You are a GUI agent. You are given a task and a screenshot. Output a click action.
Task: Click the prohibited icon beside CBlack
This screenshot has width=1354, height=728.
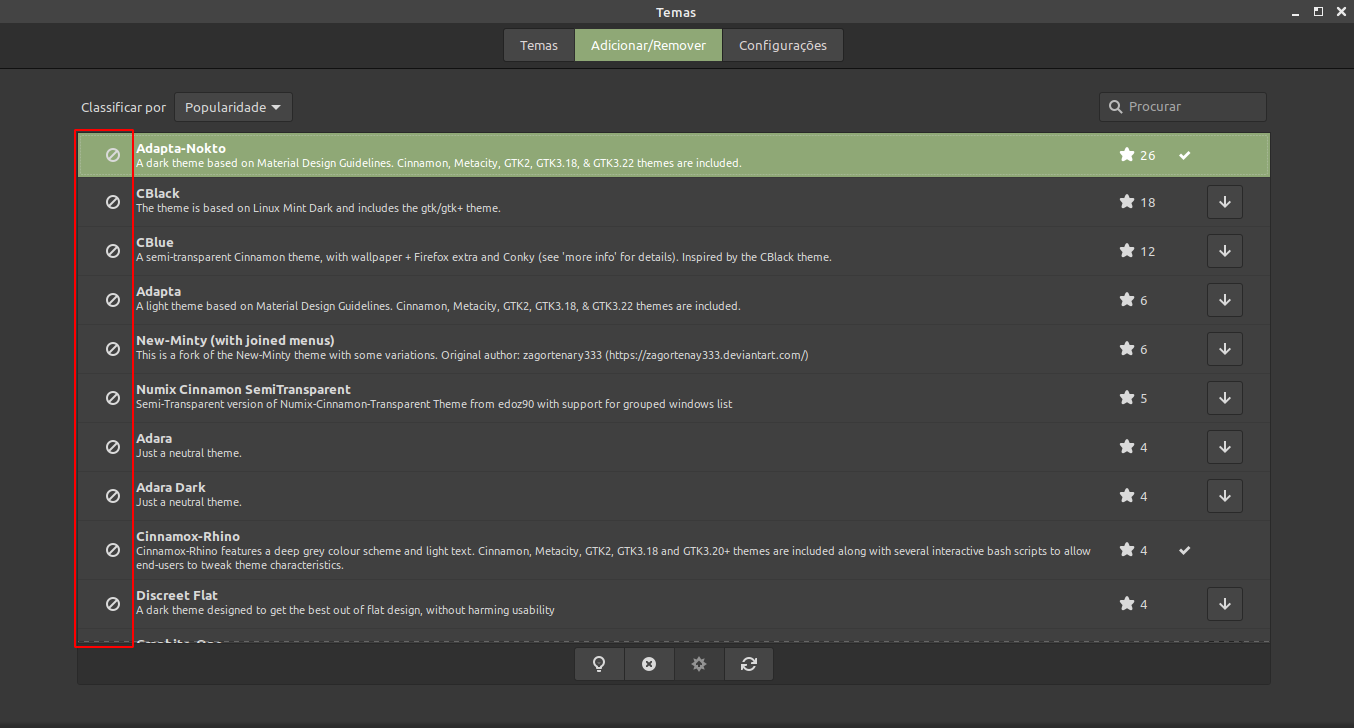[113, 202]
